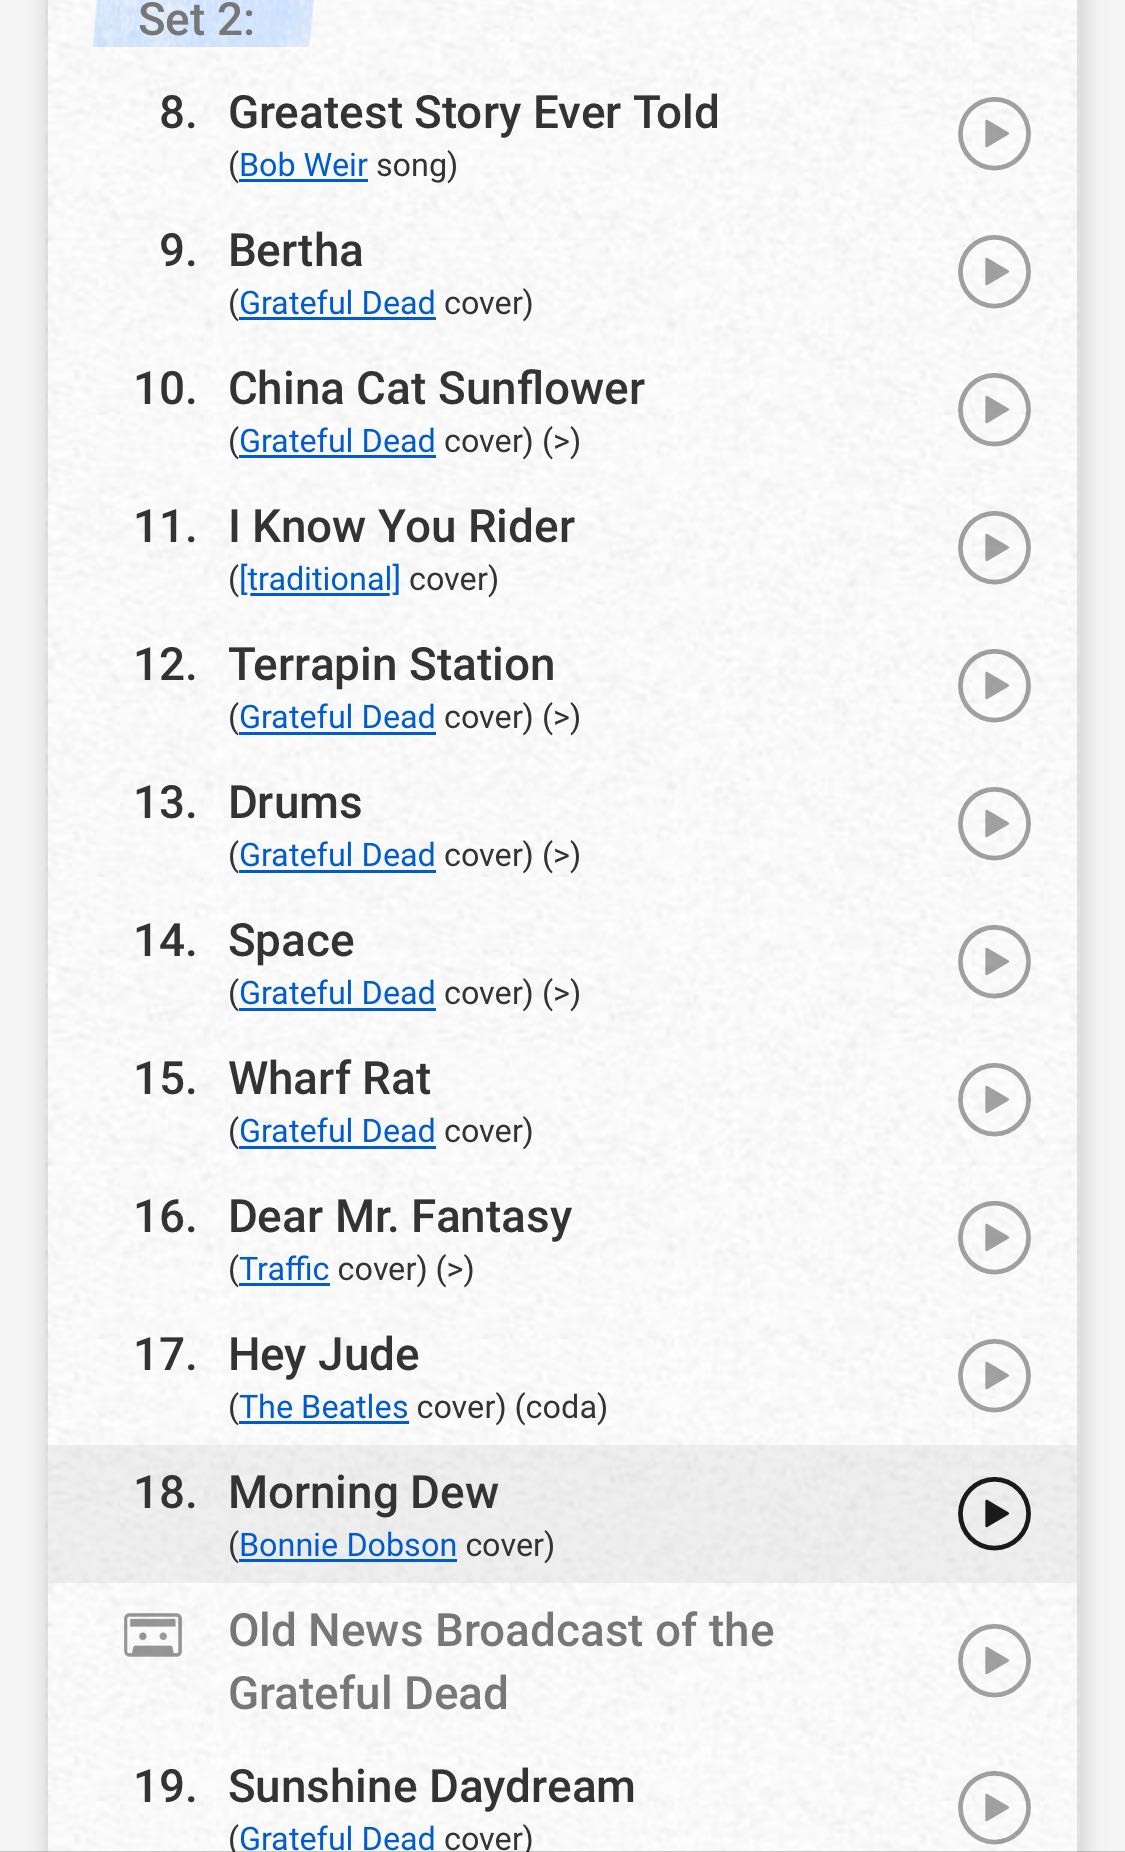Open the Traffic artist link
Image resolution: width=1125 pixels, height=1852 pixels.
click(284, 1269)
